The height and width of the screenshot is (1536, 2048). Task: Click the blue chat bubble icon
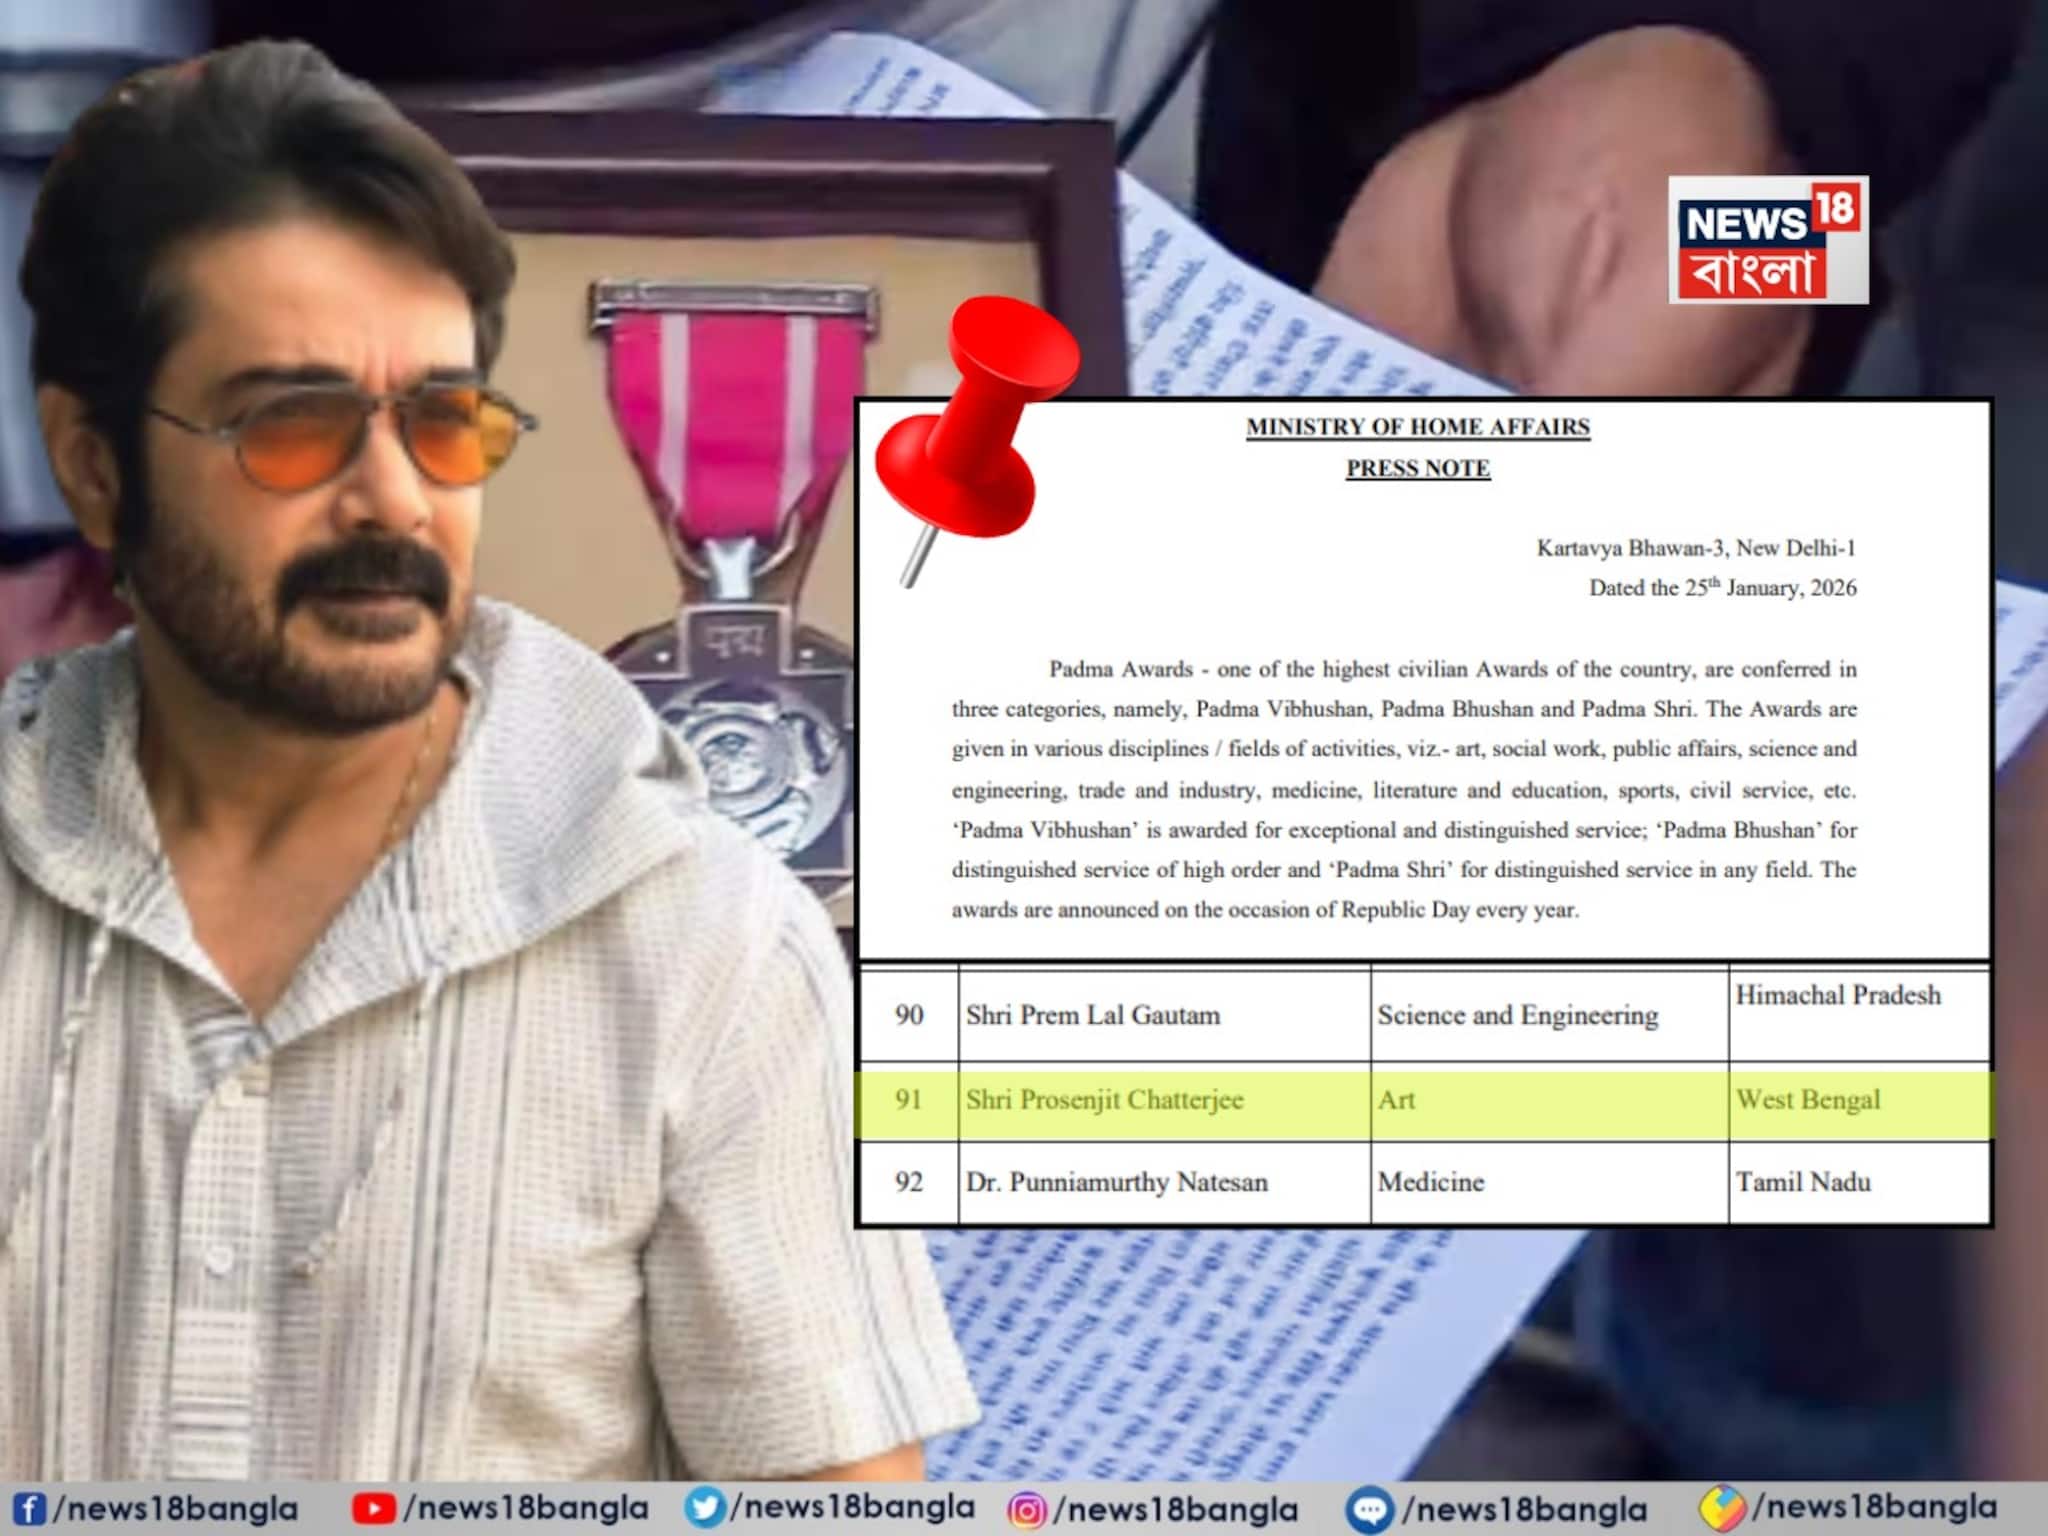pyautogui.click(x=1369, y=1510)
